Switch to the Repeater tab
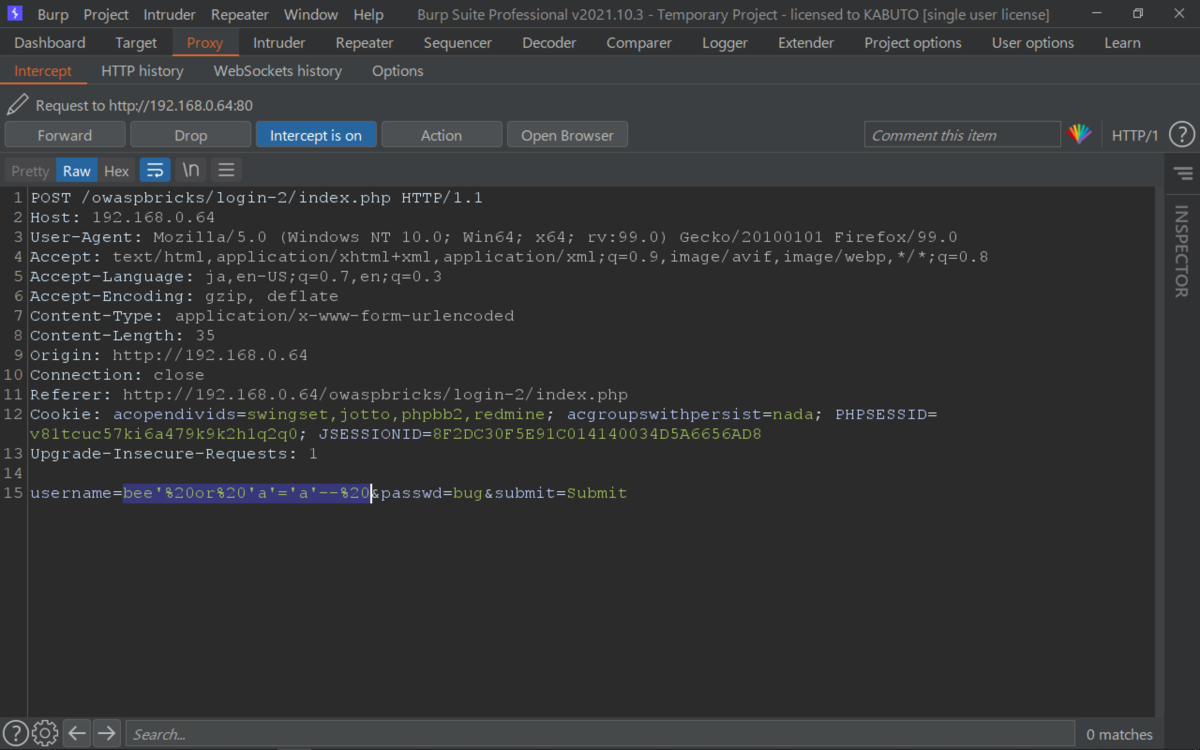The image size is (1200, 750). (364, 43)
